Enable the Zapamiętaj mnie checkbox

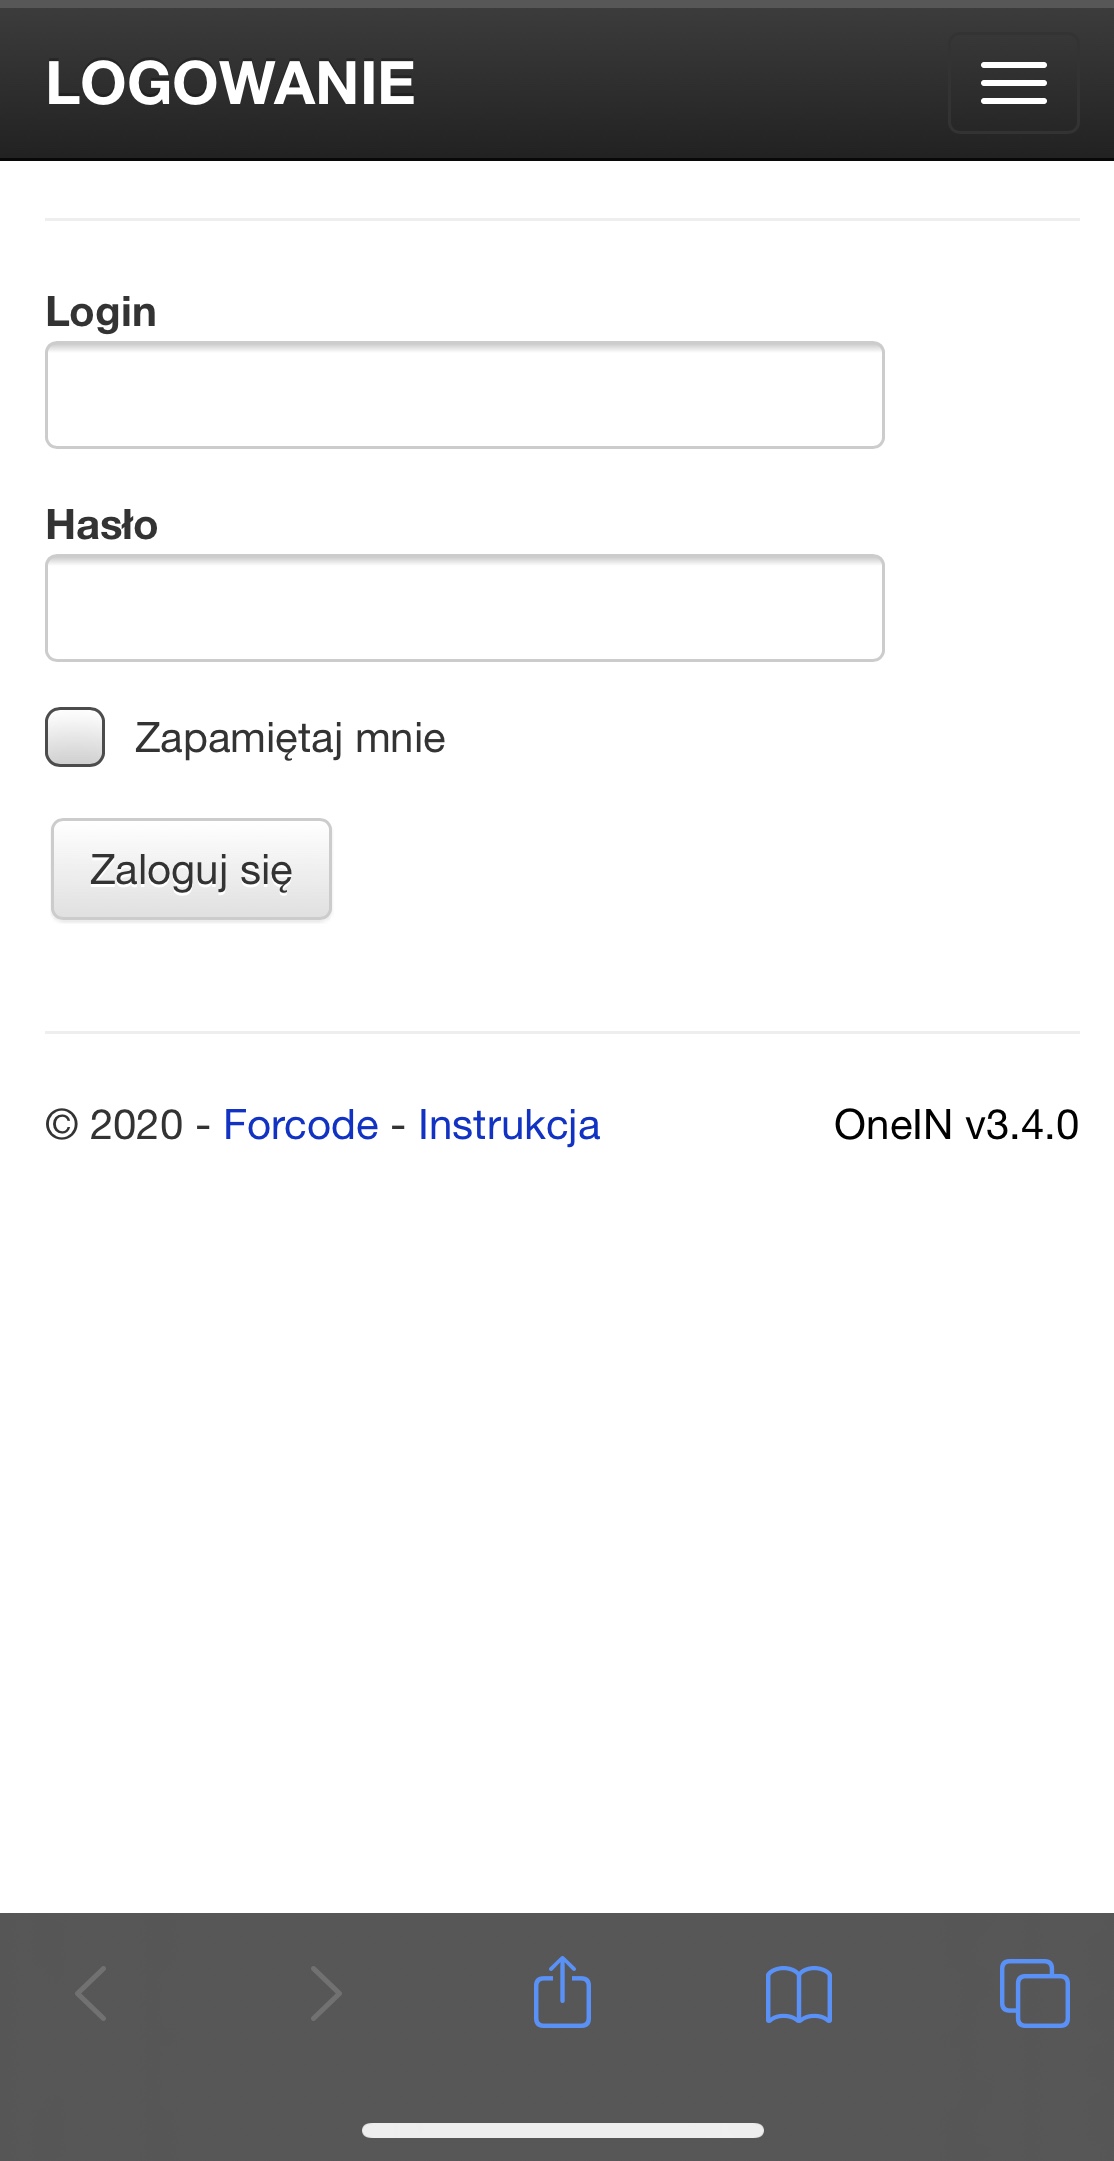(x=75, y=737)
